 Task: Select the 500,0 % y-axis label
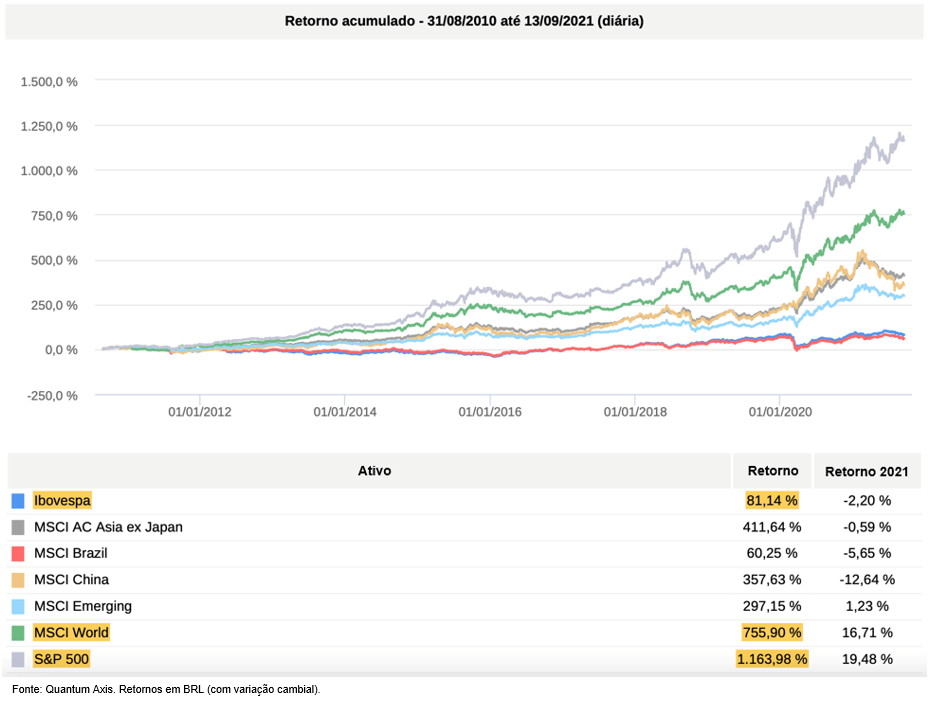tap(55, 260)
